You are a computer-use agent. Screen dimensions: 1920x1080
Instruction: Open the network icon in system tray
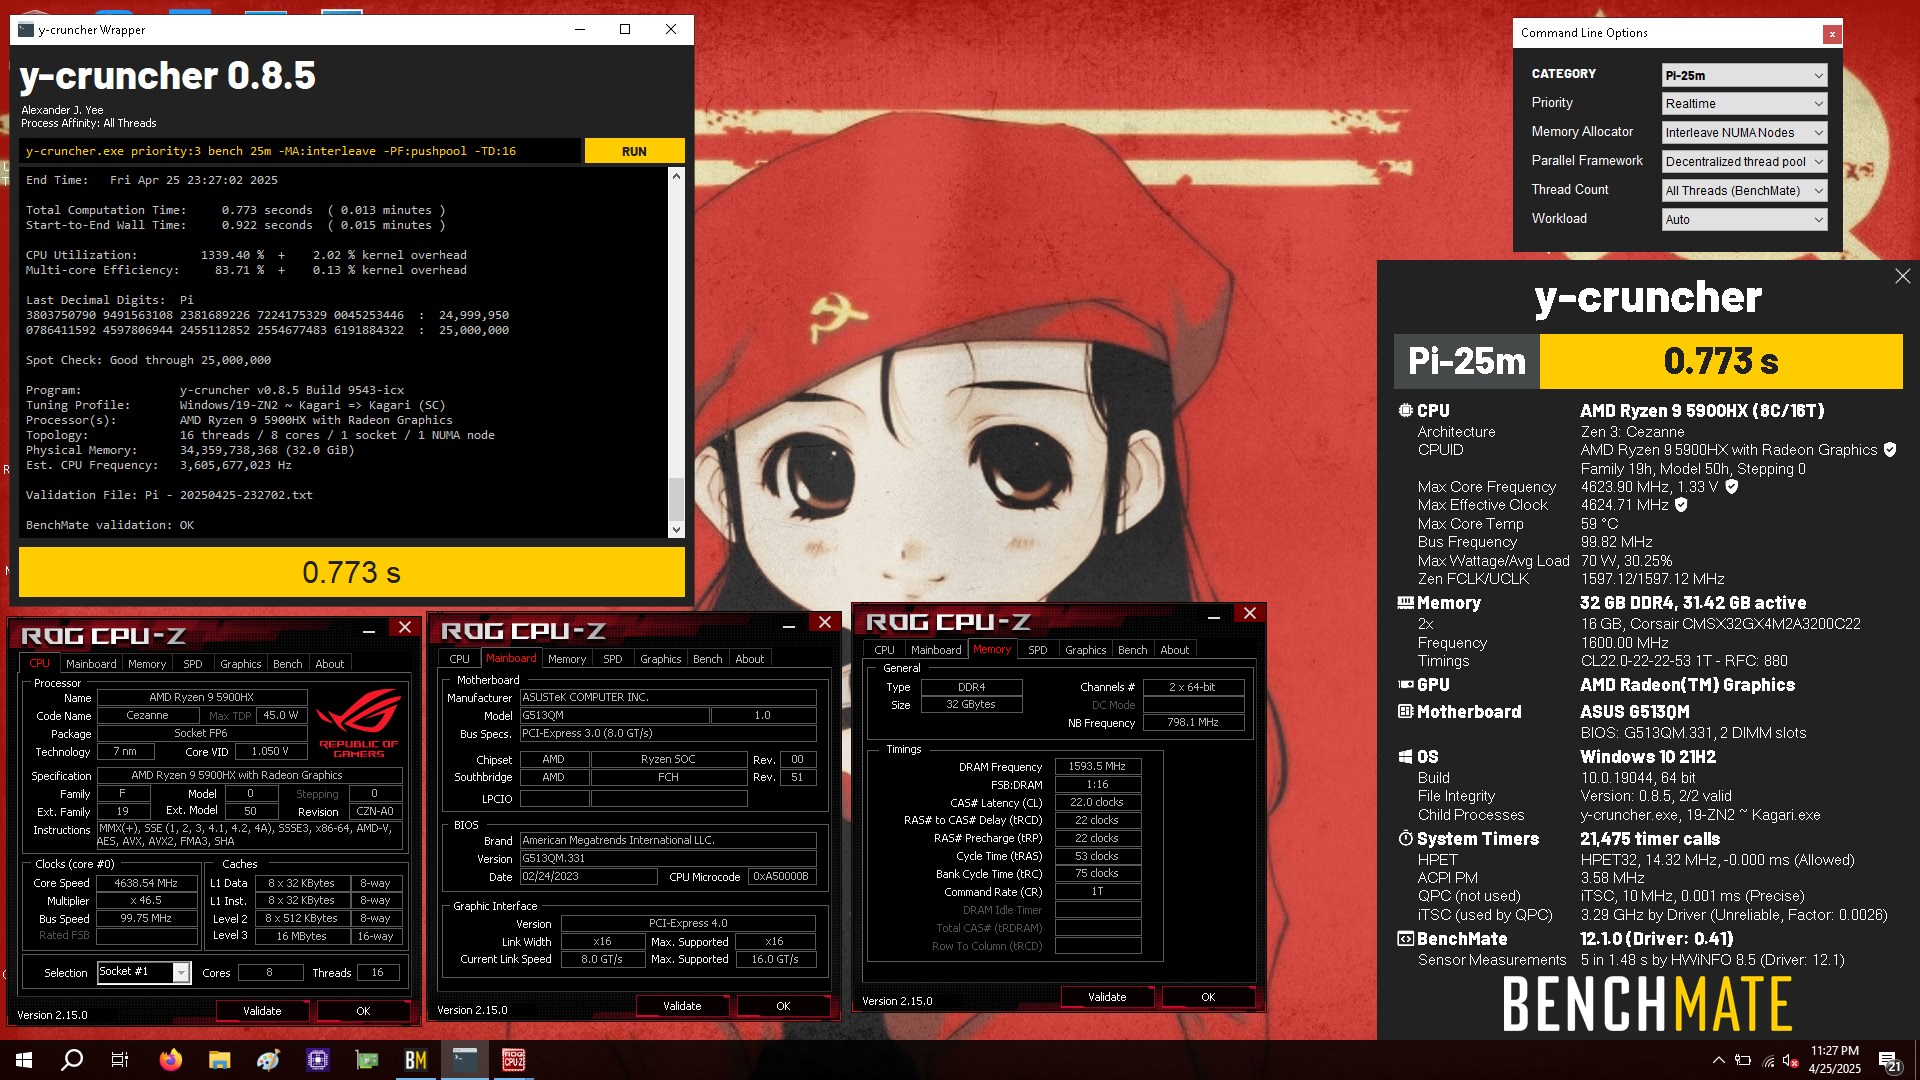(1768, 1060)
